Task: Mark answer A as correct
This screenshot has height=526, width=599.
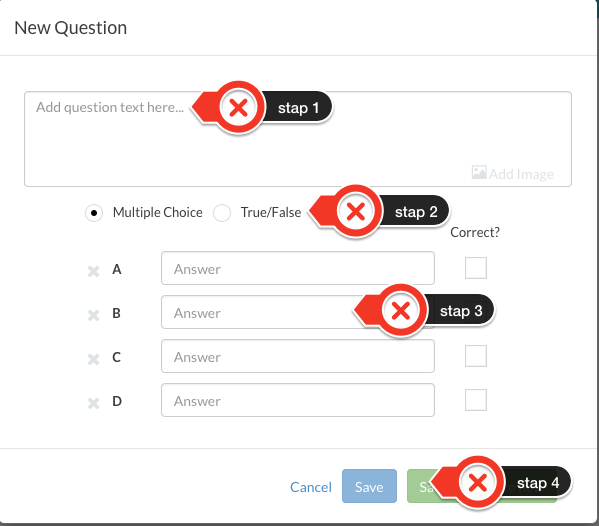Action: [x=476, y=268]
